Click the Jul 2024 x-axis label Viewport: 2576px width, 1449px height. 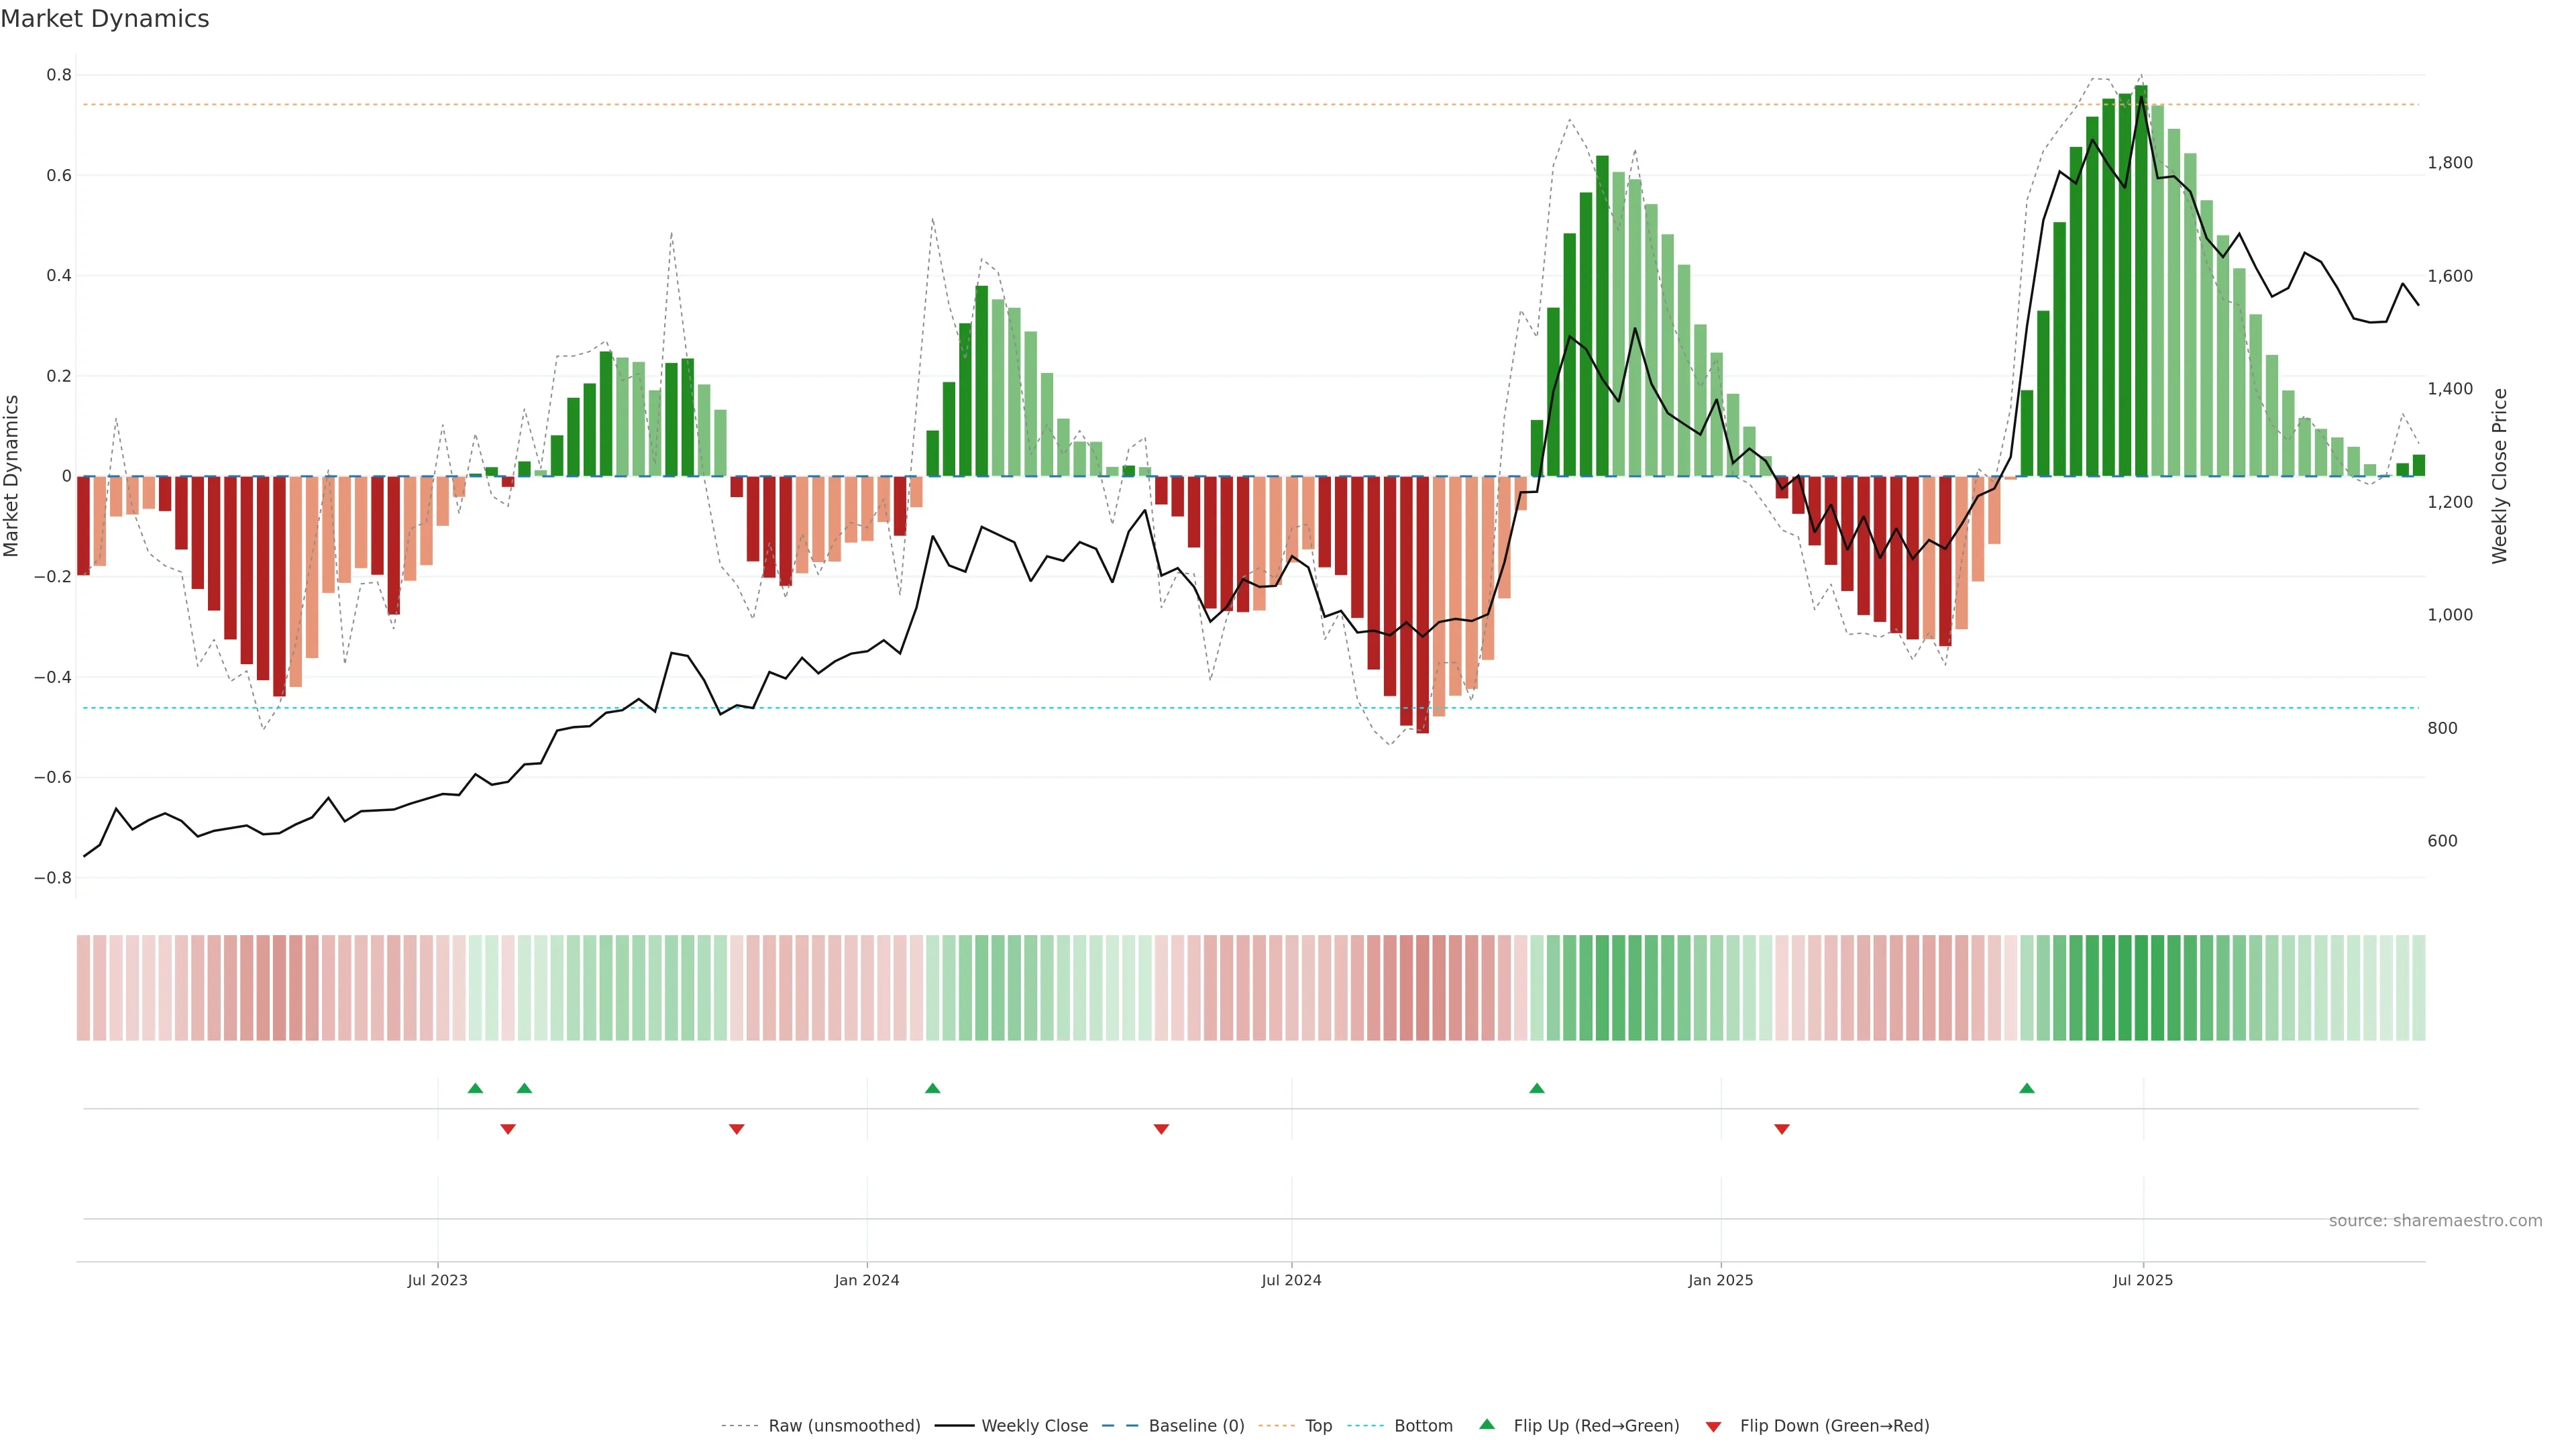(x=1291, y=1280)
